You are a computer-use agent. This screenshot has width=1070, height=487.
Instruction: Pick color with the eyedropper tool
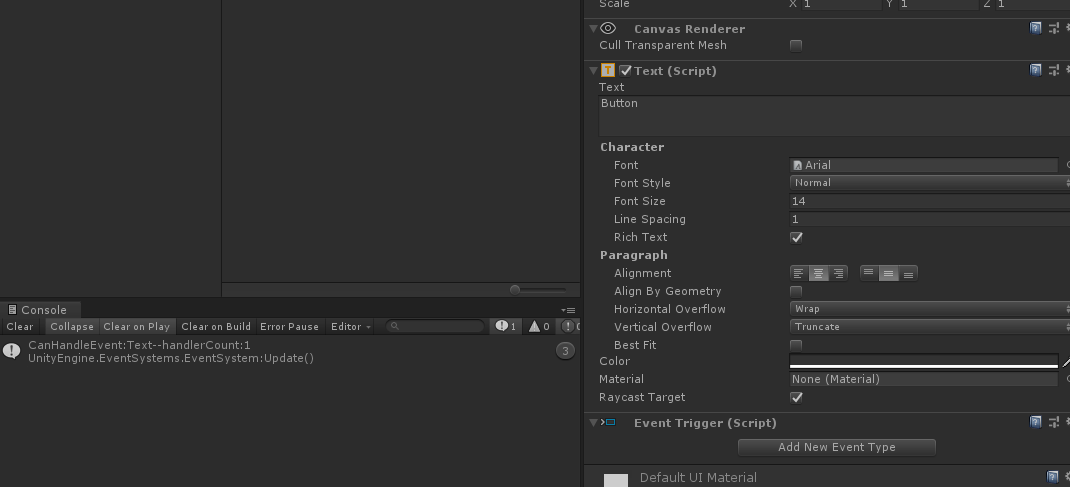tap(1065, 361)
